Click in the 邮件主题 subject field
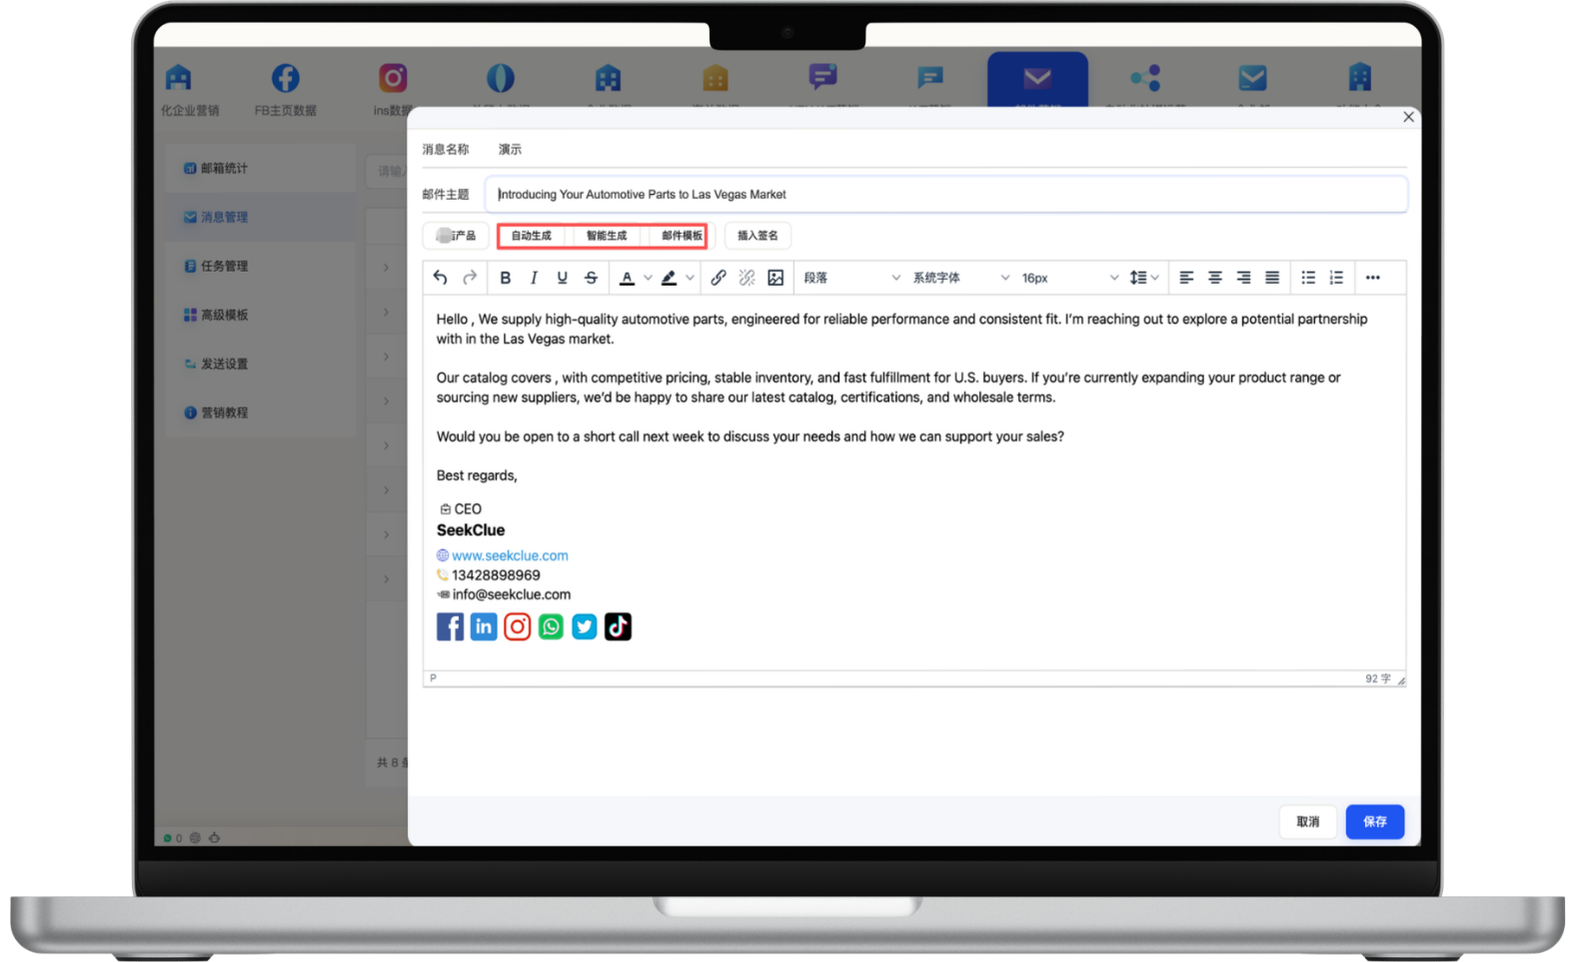Image resolution: width=1575 pixels, height=962 pixels. (946, 195)
